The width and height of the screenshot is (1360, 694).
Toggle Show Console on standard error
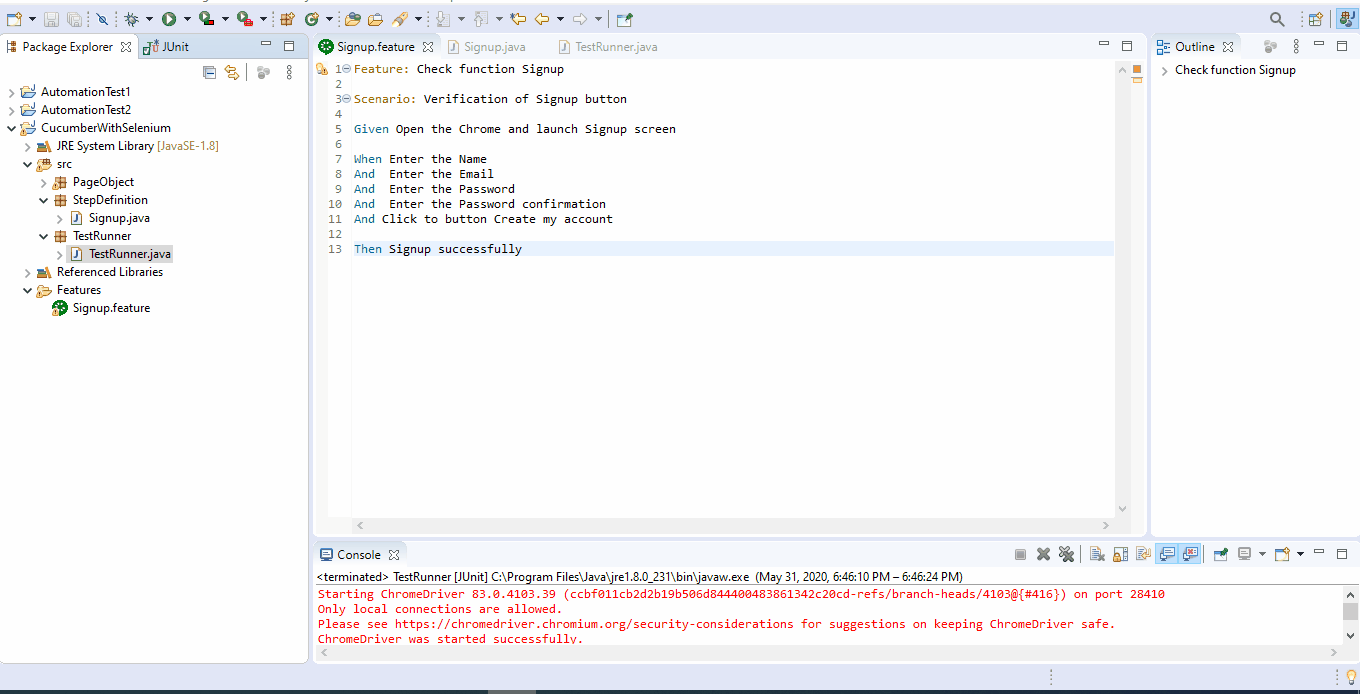point(1190,554)
